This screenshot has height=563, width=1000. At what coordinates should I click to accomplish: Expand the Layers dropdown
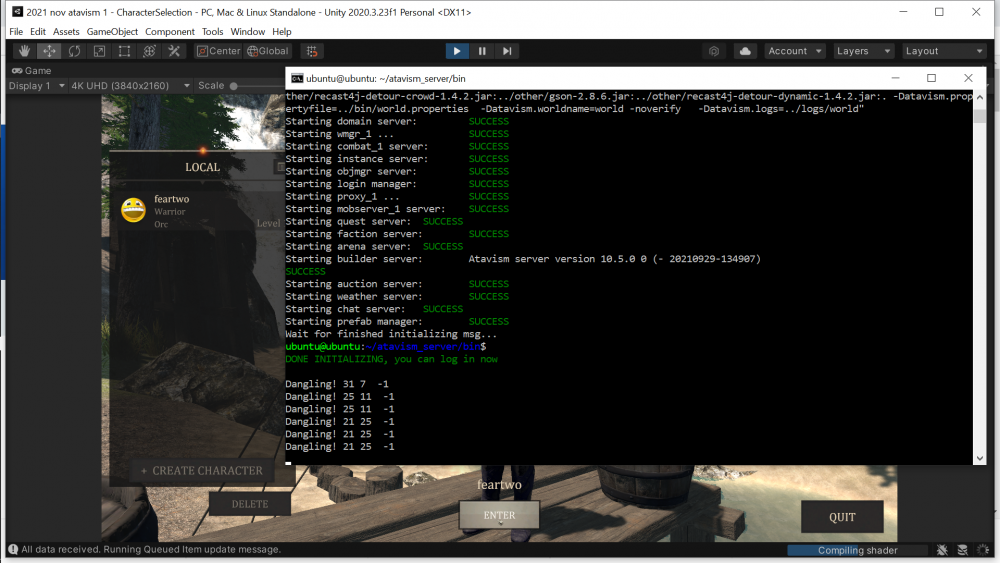tap(863, 51)
